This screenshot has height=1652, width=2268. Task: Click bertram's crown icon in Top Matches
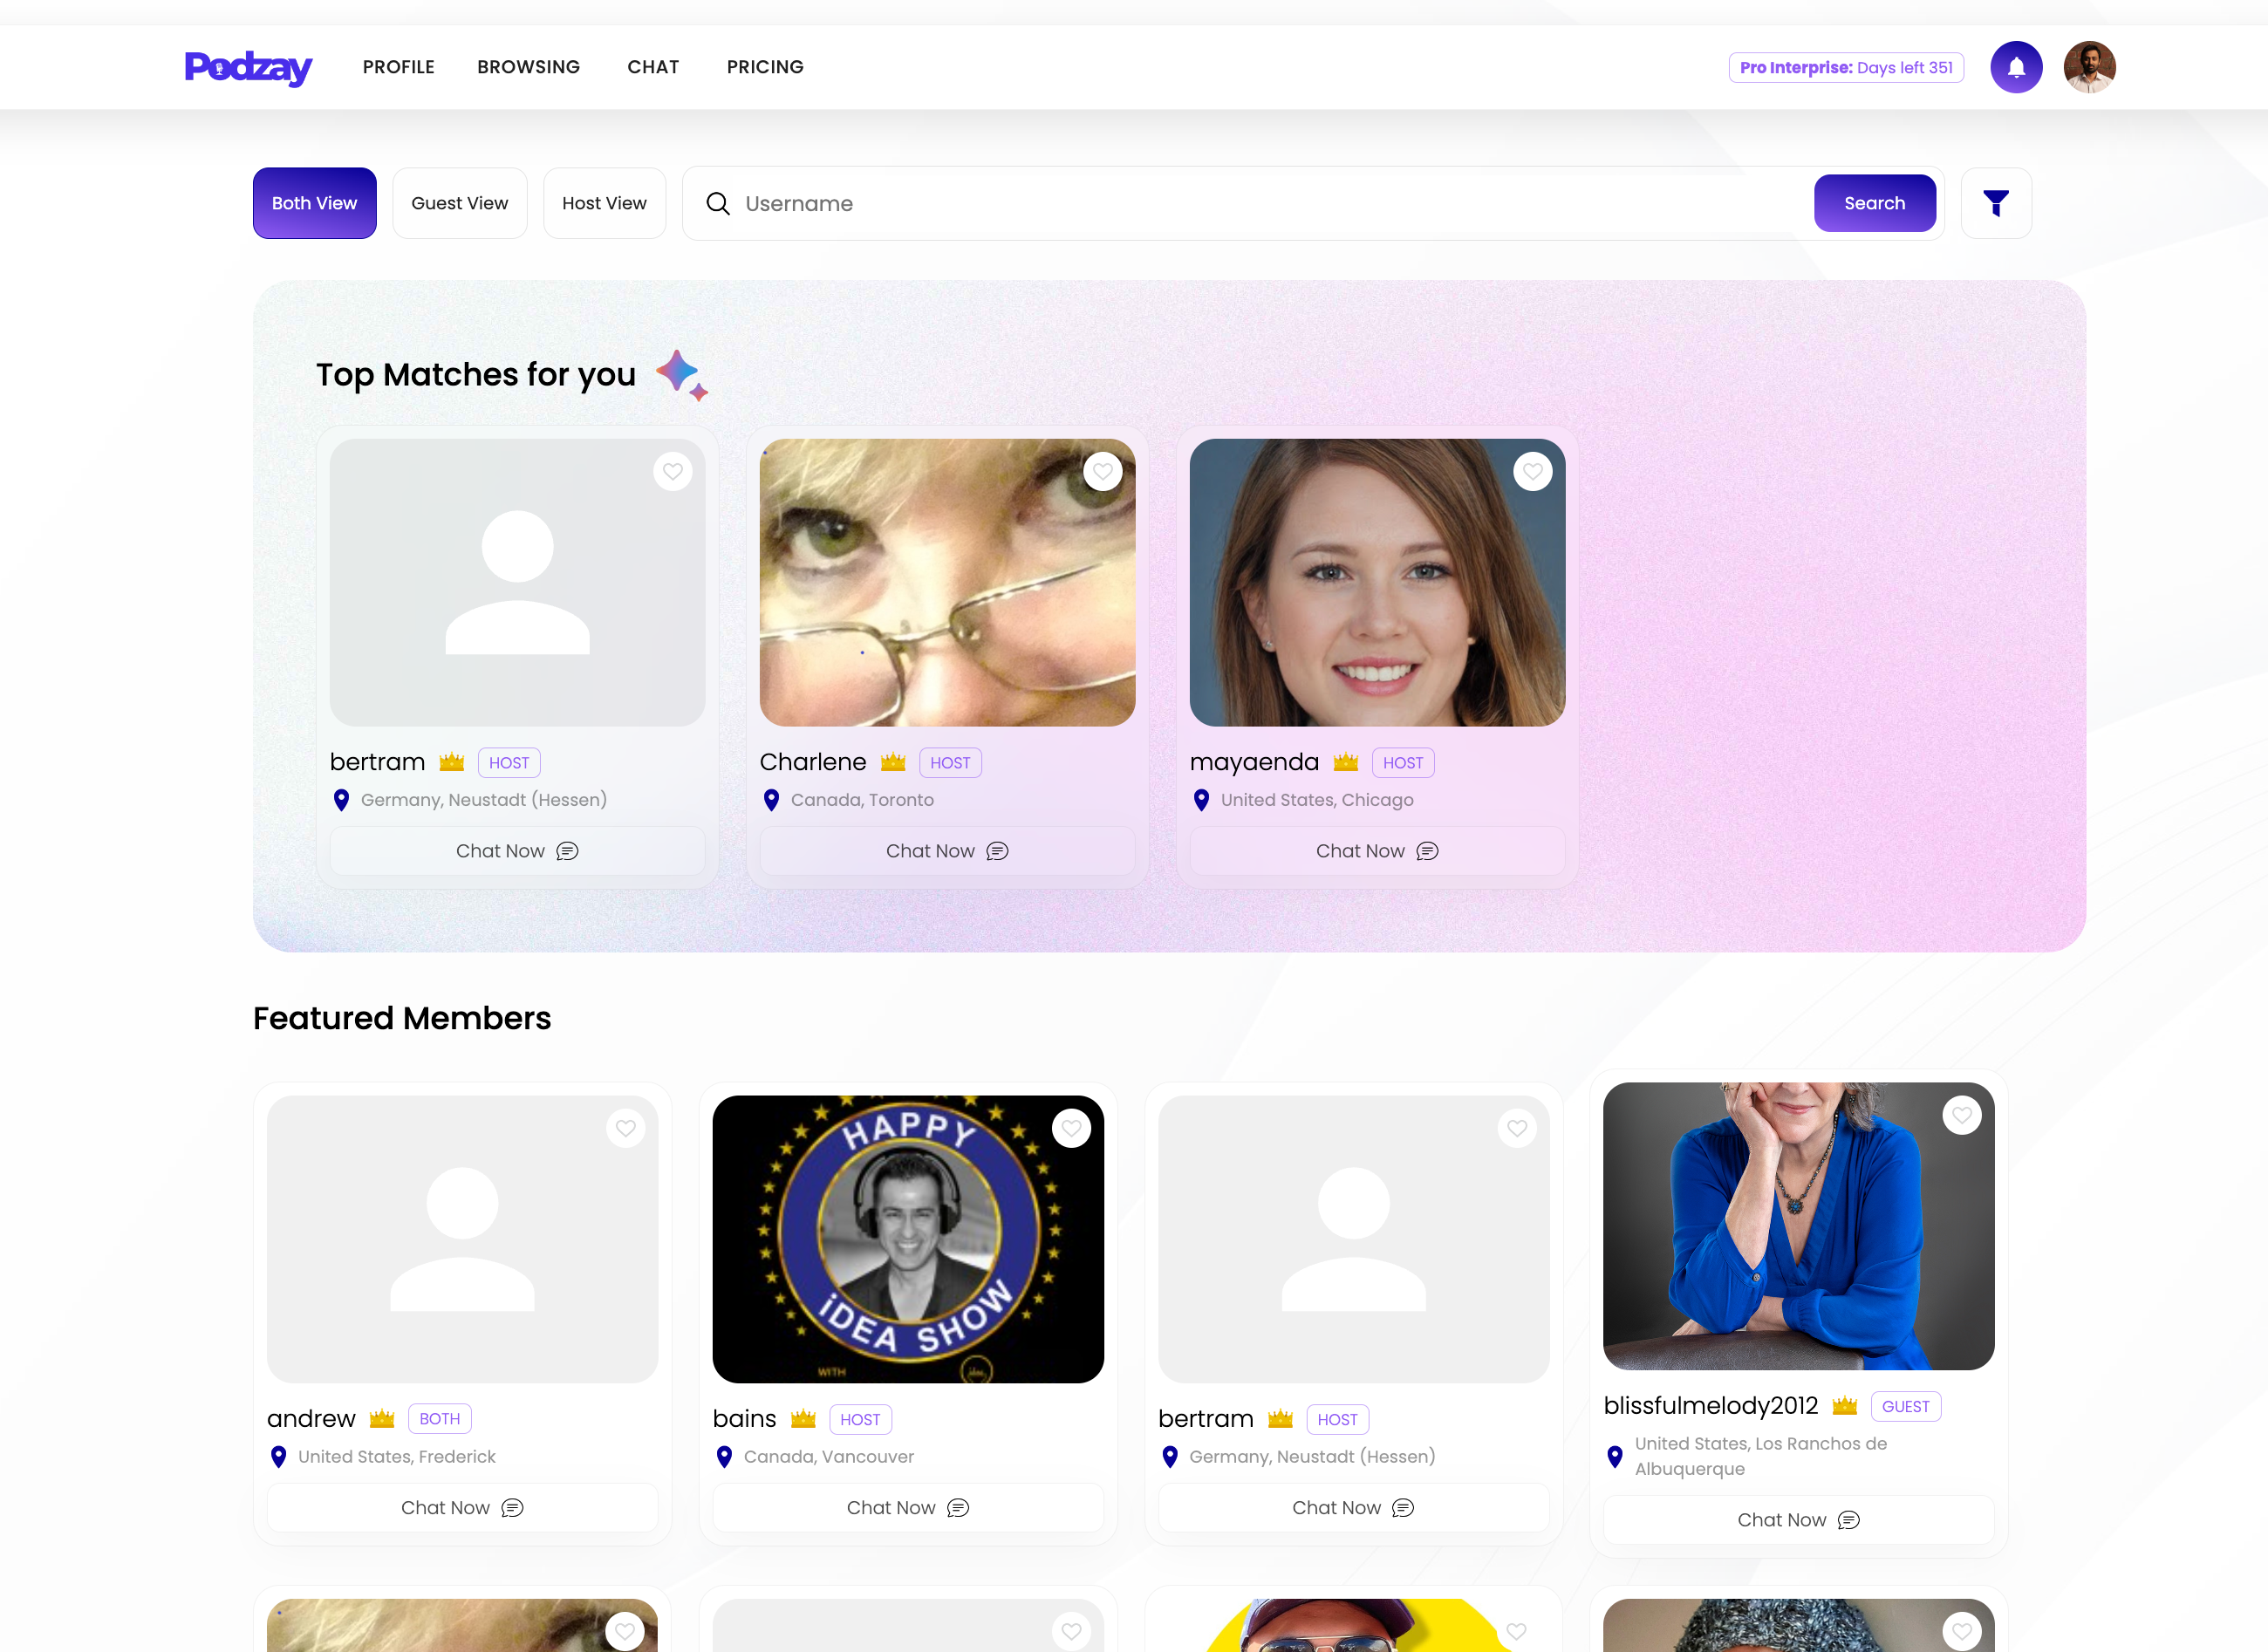[452, 762]
